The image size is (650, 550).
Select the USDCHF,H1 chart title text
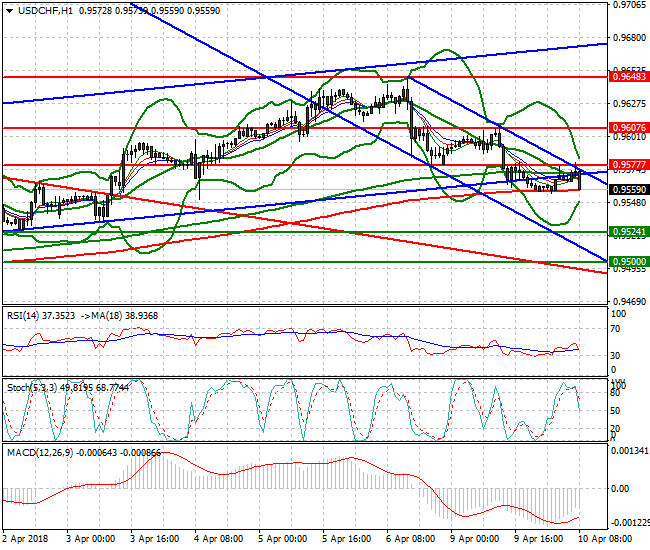click(45, 11)
